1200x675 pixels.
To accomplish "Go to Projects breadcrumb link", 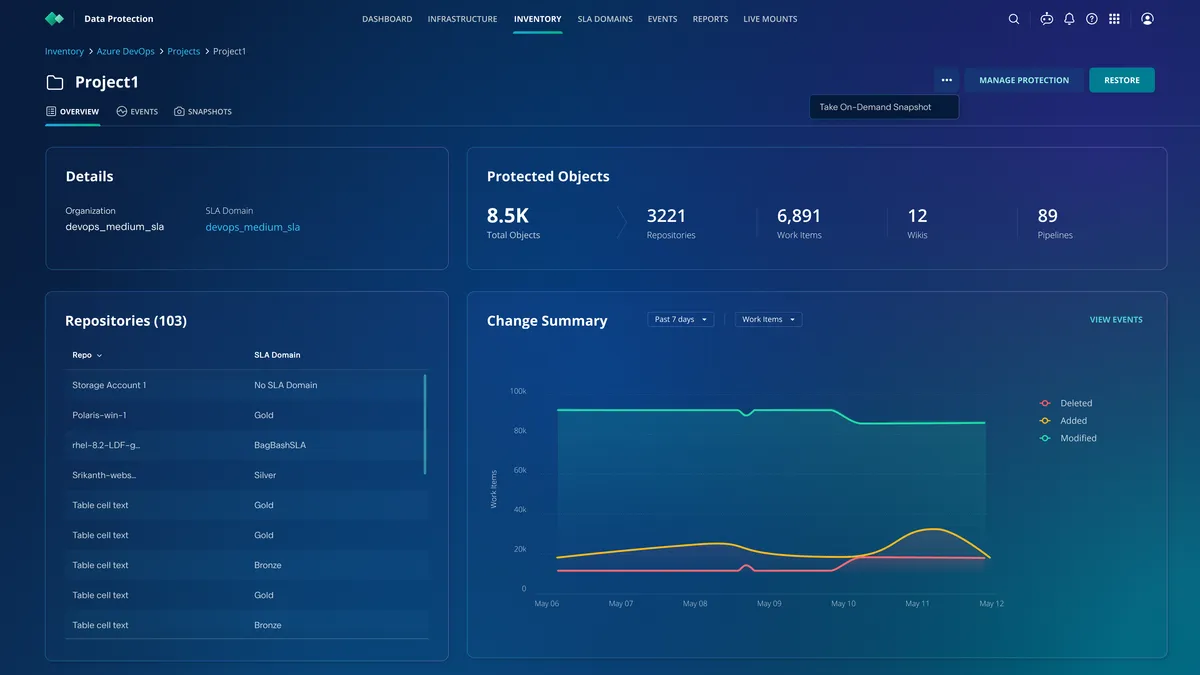I will [x=183, y=51].
